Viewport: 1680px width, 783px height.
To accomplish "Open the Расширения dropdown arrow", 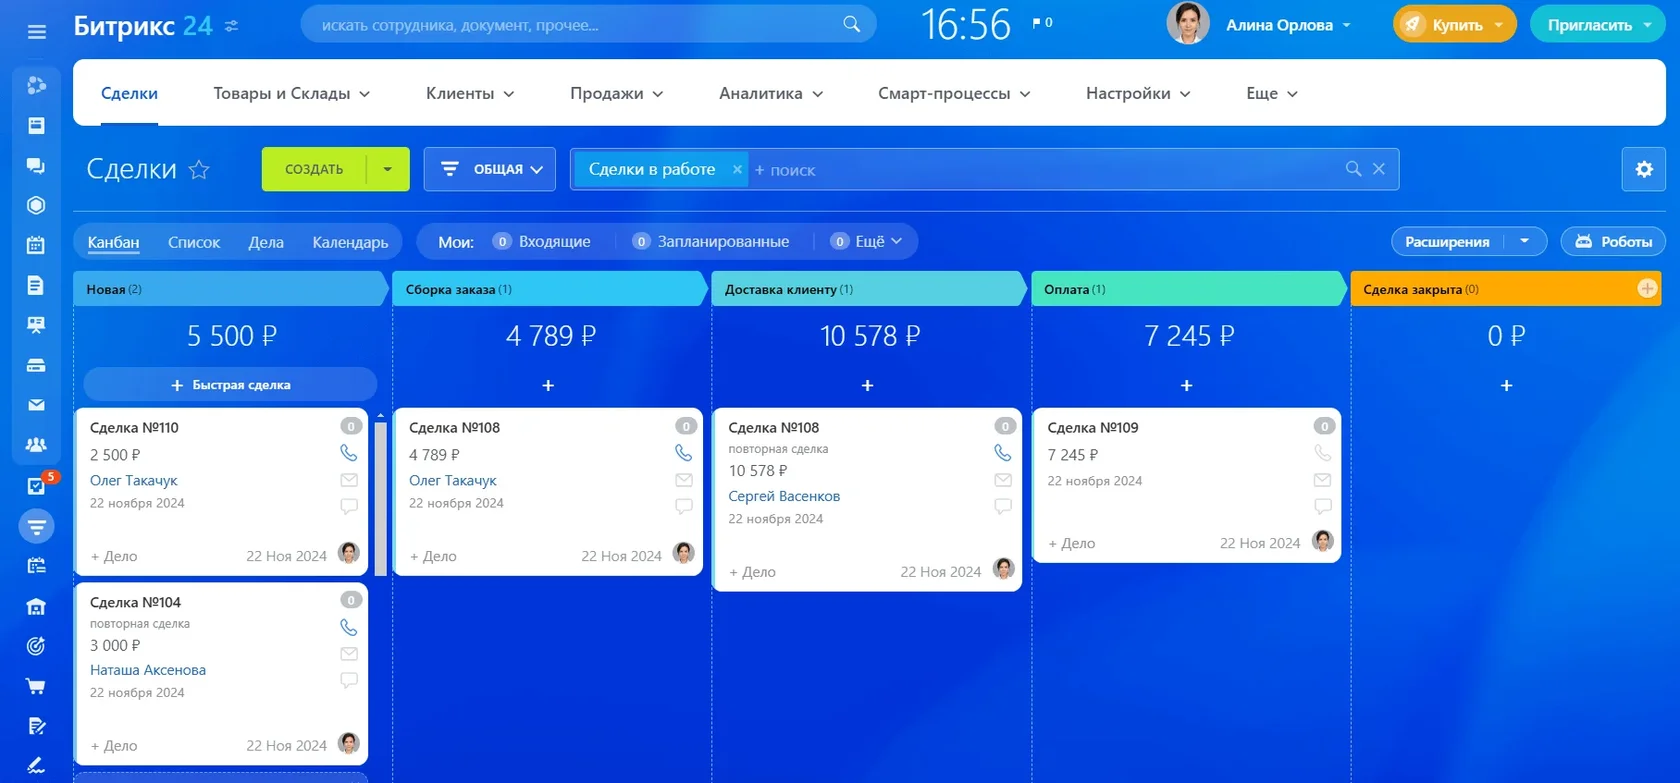I will [x=1525, y=241].
